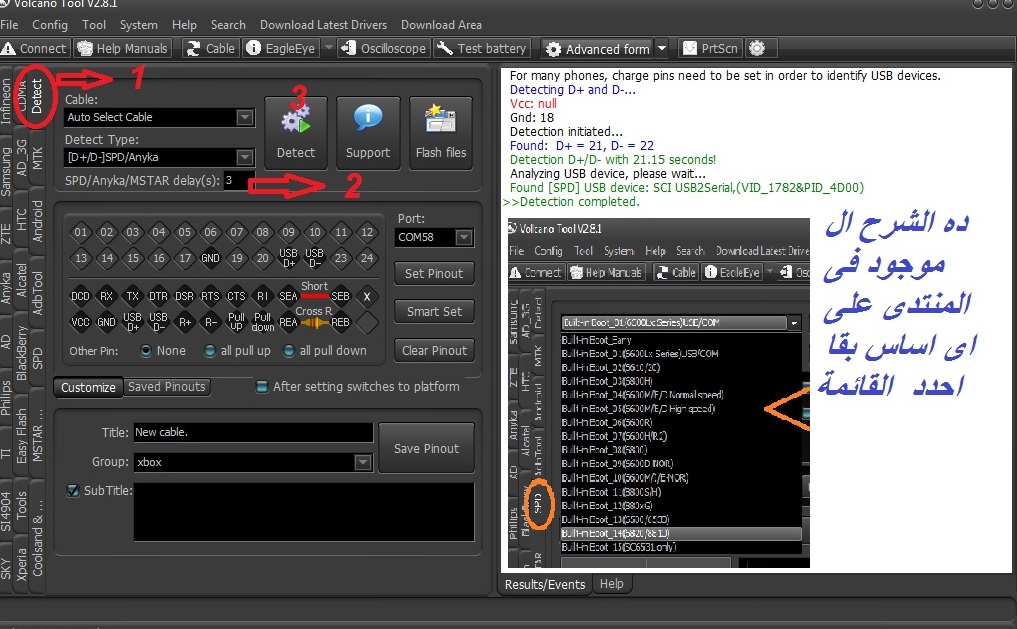Open the File menu
Screen dimensions: 1017x629
9,25
